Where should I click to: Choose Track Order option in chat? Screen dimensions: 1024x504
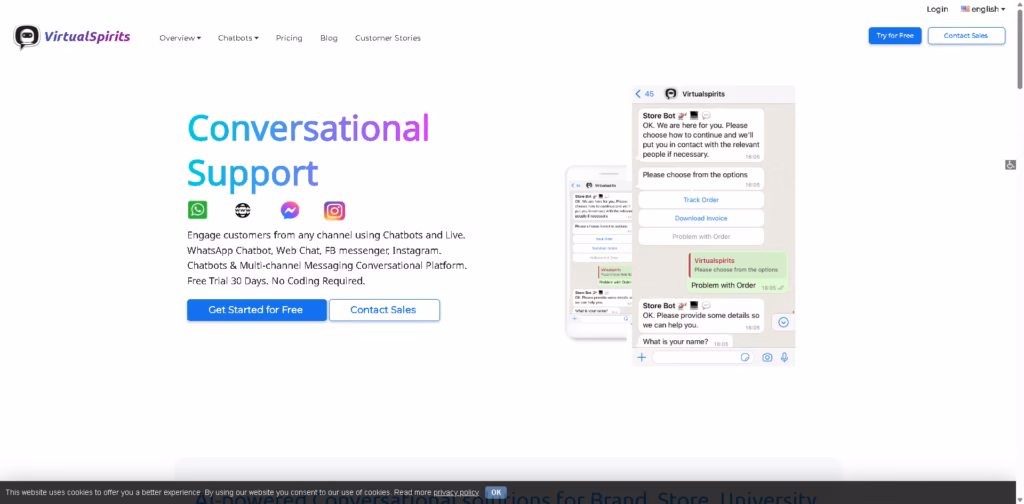coord(701,200)
